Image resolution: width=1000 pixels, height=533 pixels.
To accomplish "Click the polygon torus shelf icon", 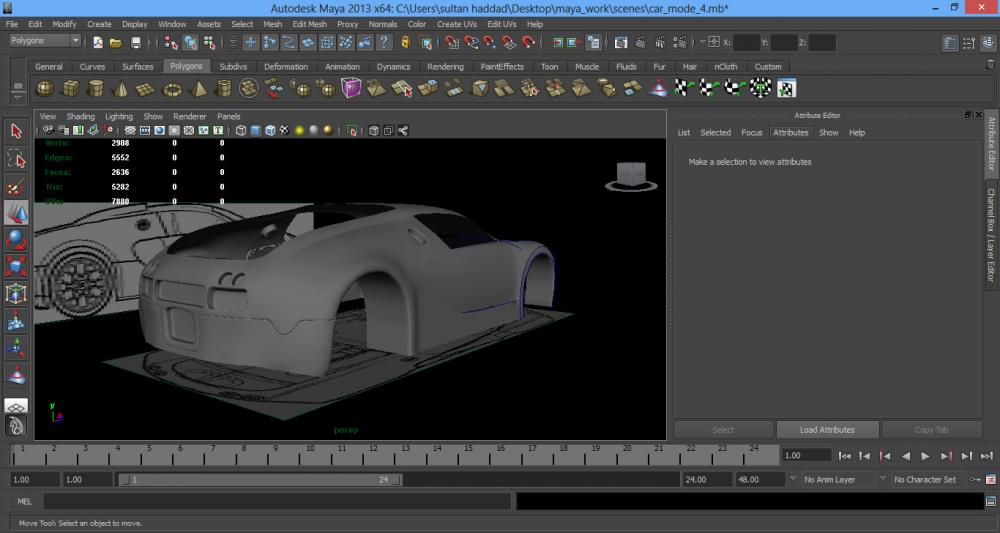I will point(172,89).
